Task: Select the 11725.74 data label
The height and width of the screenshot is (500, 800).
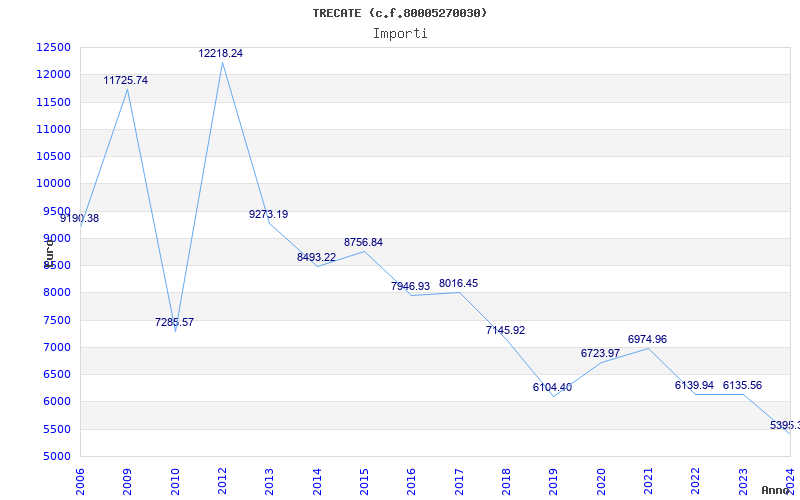Action: pyautogui.click(x=126, y=80)
